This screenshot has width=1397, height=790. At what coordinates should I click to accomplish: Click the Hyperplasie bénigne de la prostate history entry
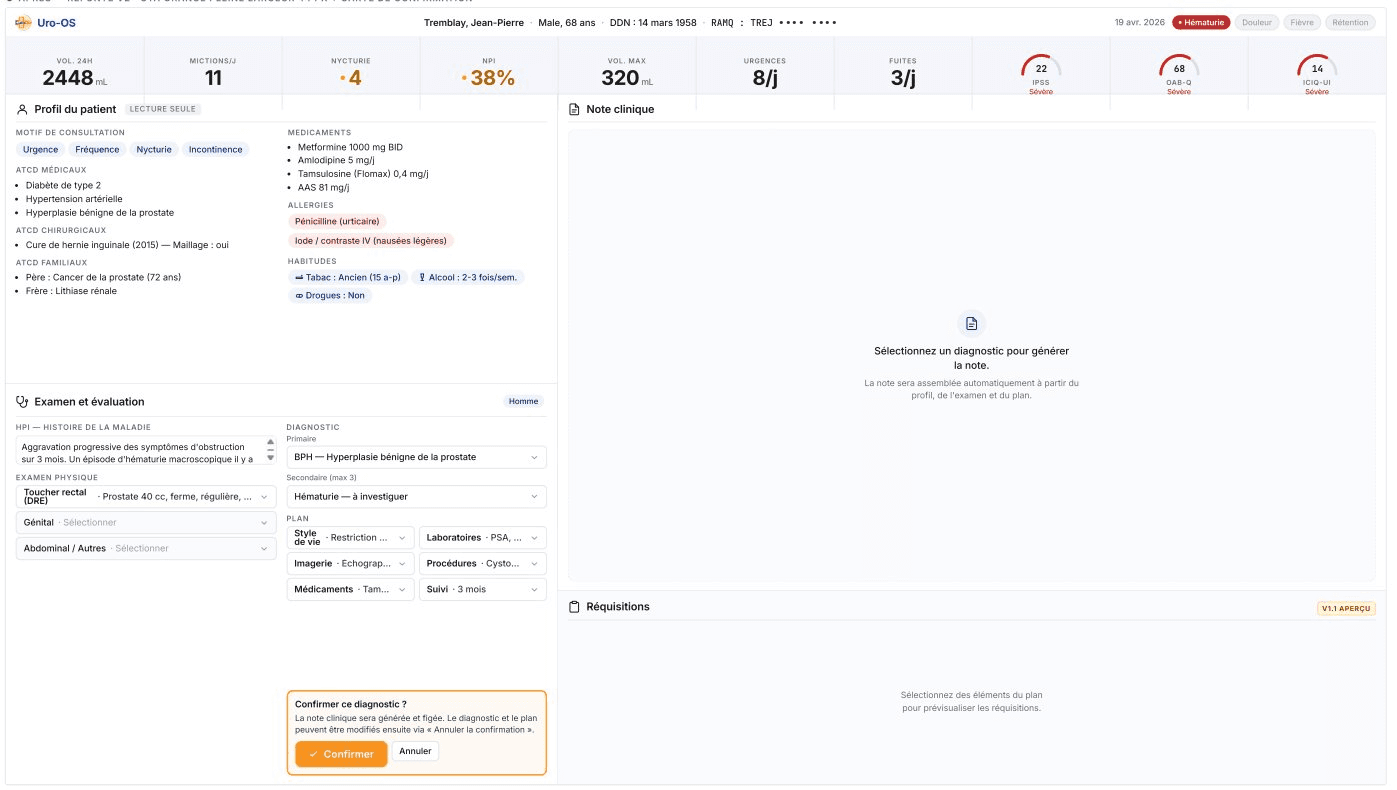pyautogui.click(x=99, y=212)
